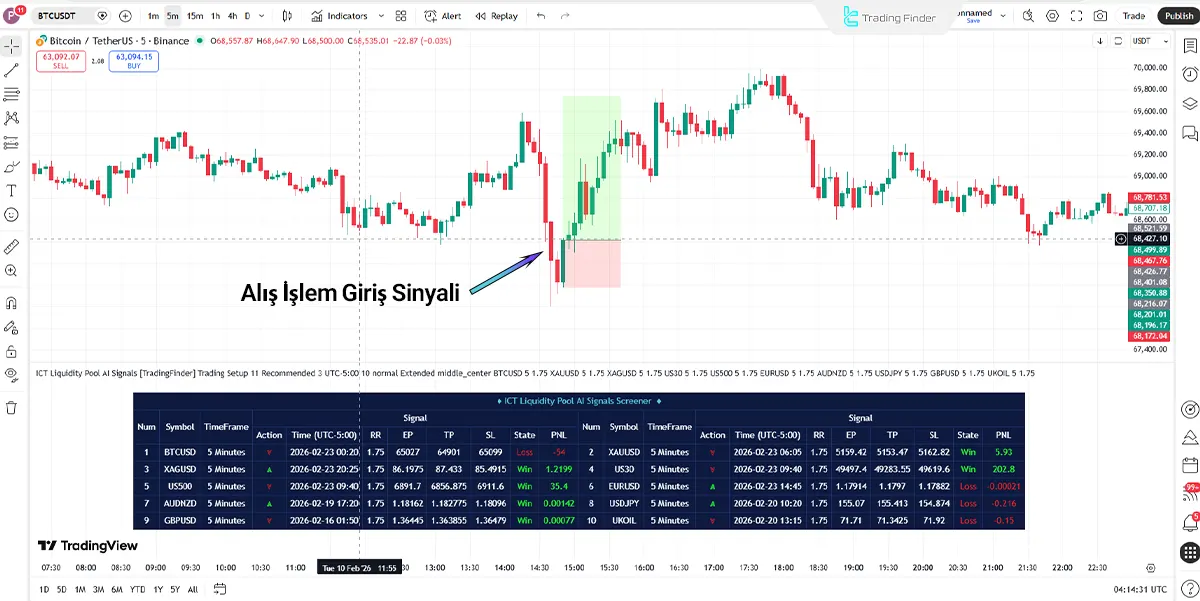Image resolution: width=1200 pixels, height=601 pixels.
Task: Select the YTD date range
Action: [x=137, y=590]
